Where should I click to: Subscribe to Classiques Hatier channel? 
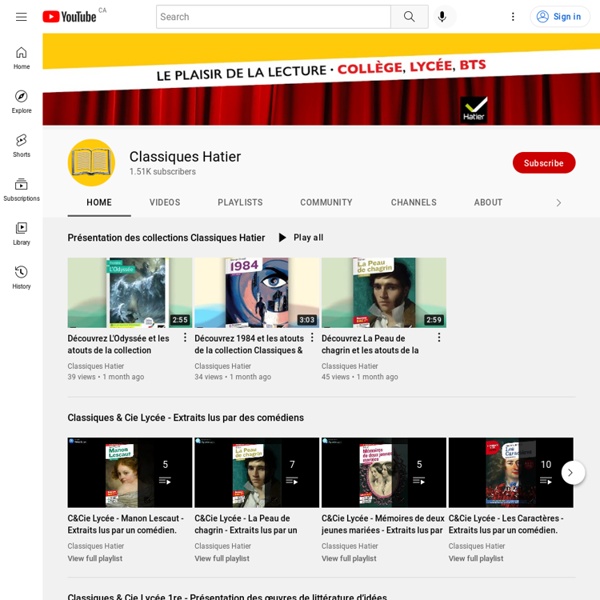click(544, 163)
